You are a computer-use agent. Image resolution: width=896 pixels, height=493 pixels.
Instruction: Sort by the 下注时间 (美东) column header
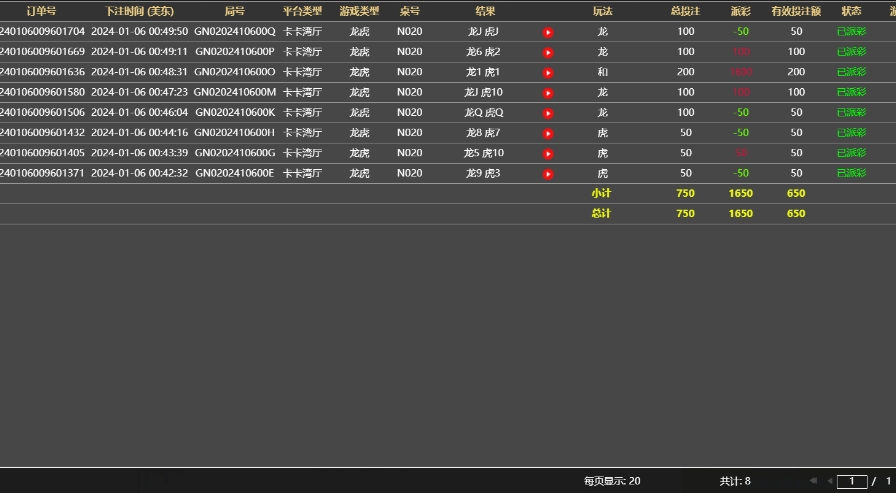coord(139,11)
